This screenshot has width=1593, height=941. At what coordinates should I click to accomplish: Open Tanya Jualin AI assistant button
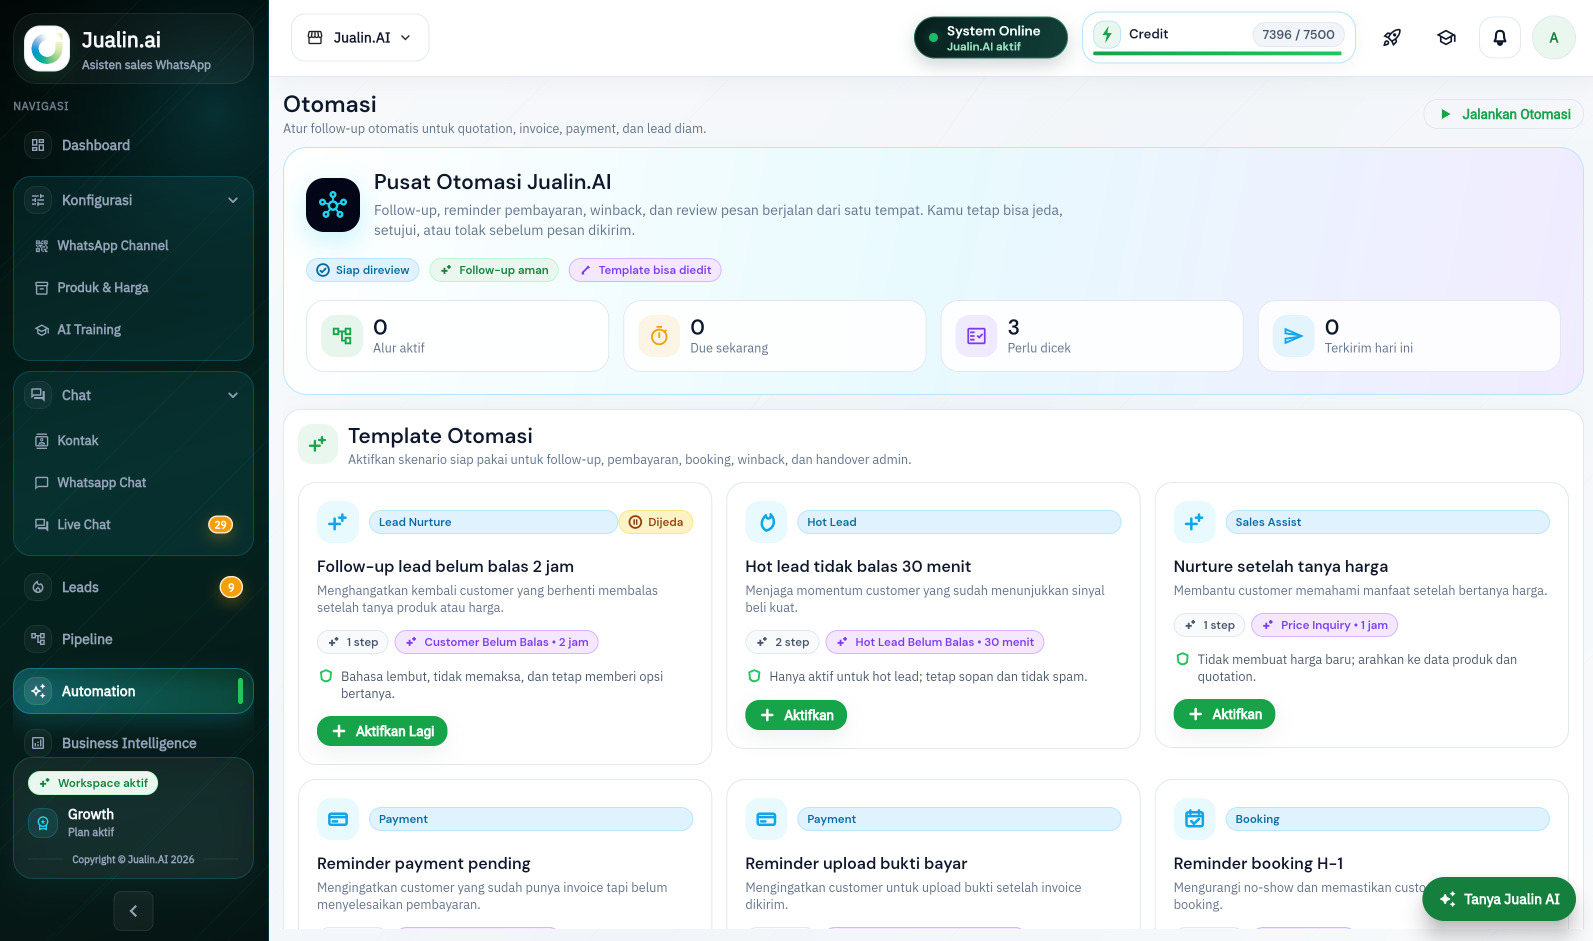pos(1499,899)
